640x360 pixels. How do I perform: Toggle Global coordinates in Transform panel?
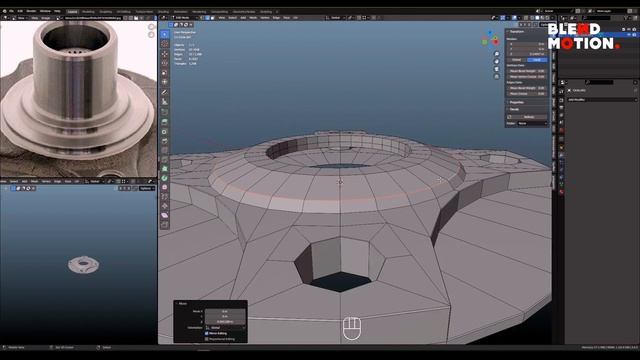coord(516,60)
